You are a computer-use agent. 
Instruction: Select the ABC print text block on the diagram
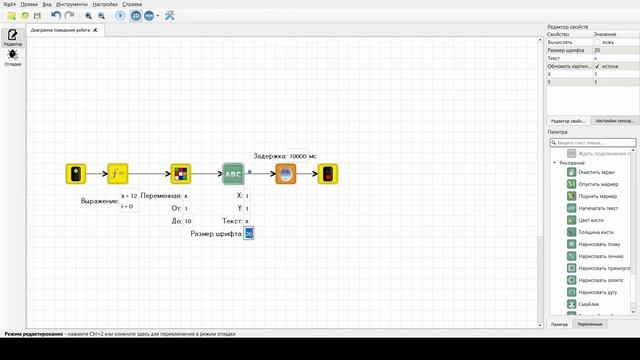pos(233,174)
